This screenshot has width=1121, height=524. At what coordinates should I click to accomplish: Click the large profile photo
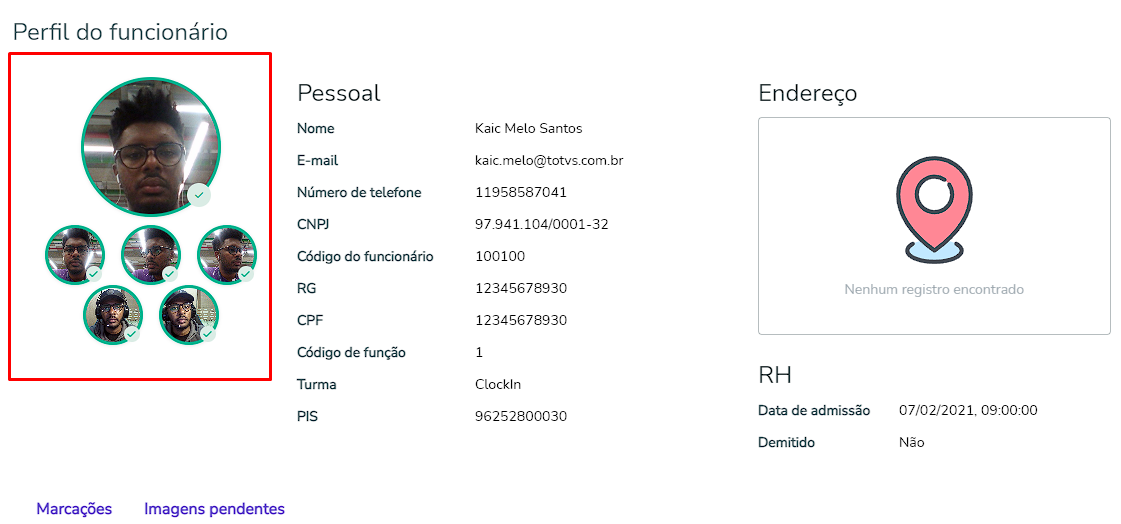click(150, 145)
